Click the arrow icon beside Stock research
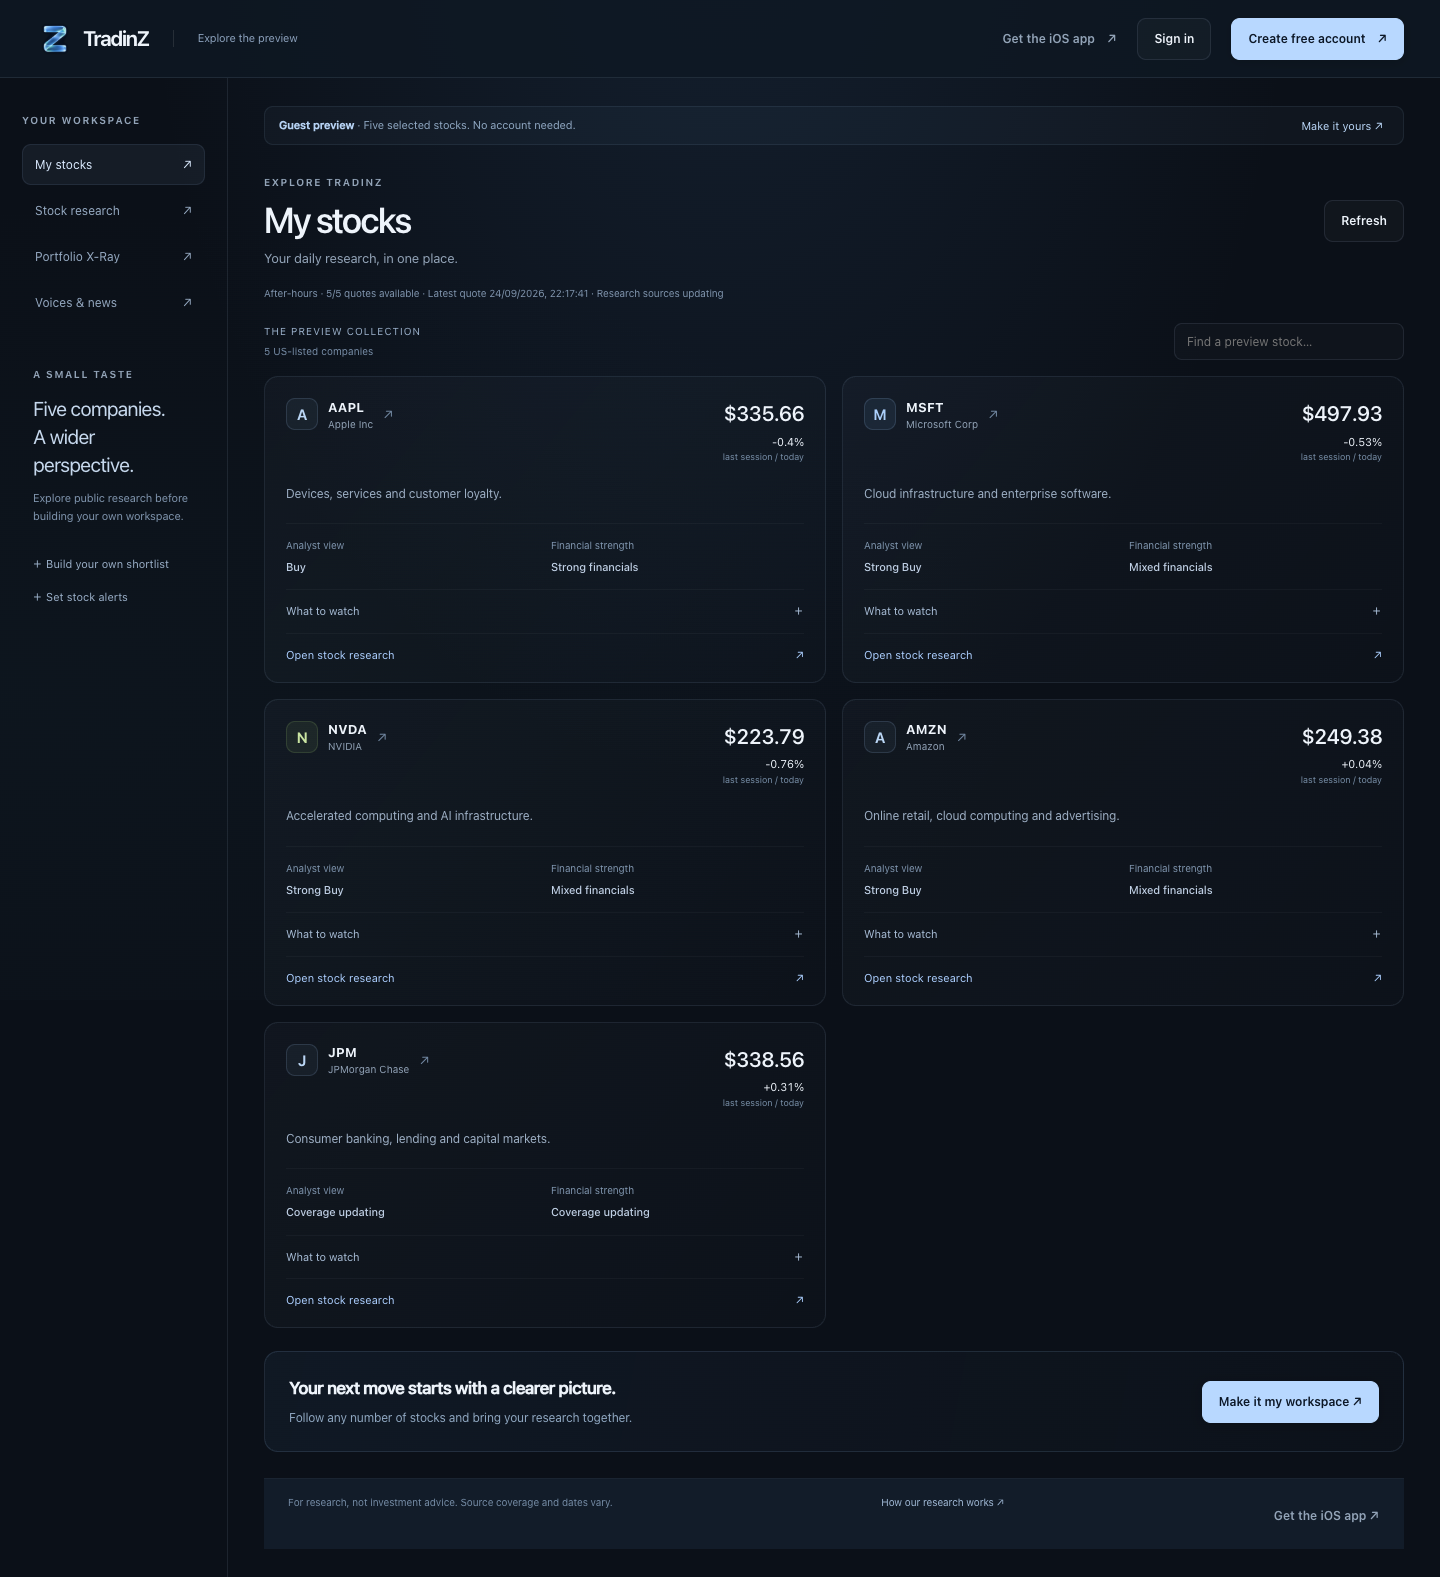The image size is (1440, 1577). tap(187, 211)
